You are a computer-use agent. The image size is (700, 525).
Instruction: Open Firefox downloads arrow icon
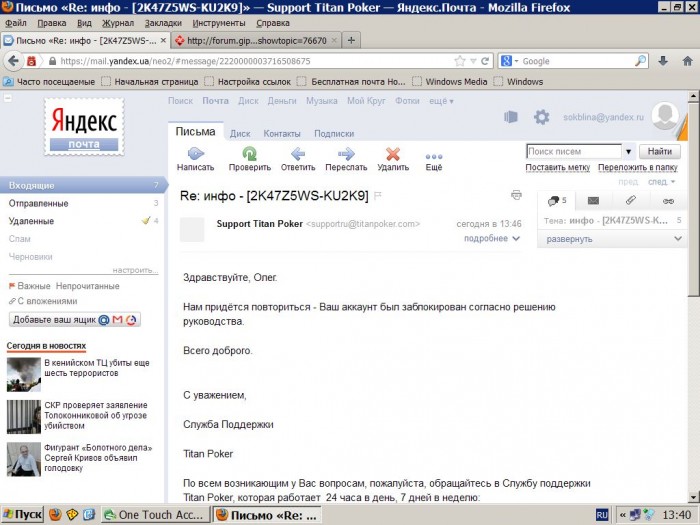pyautogui.click(x=663, y=61)
